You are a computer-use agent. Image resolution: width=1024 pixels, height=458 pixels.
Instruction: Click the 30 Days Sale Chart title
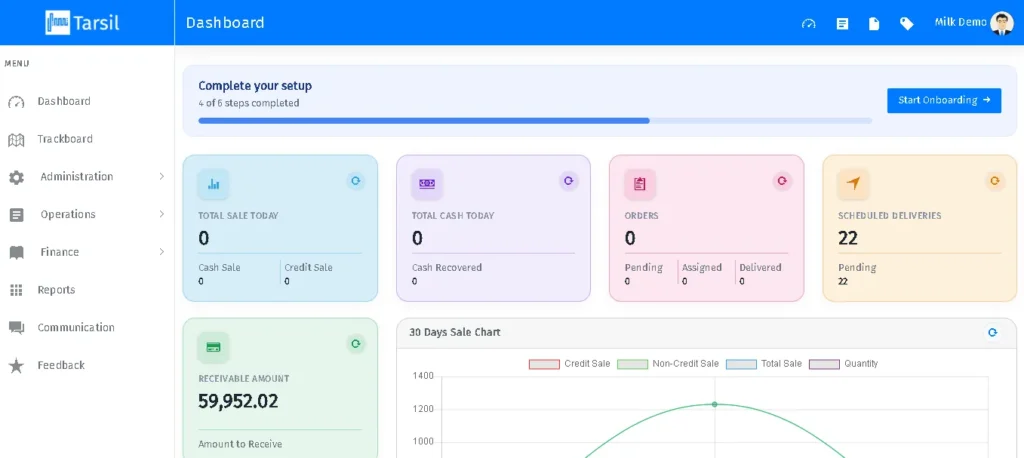pos(455,333)
